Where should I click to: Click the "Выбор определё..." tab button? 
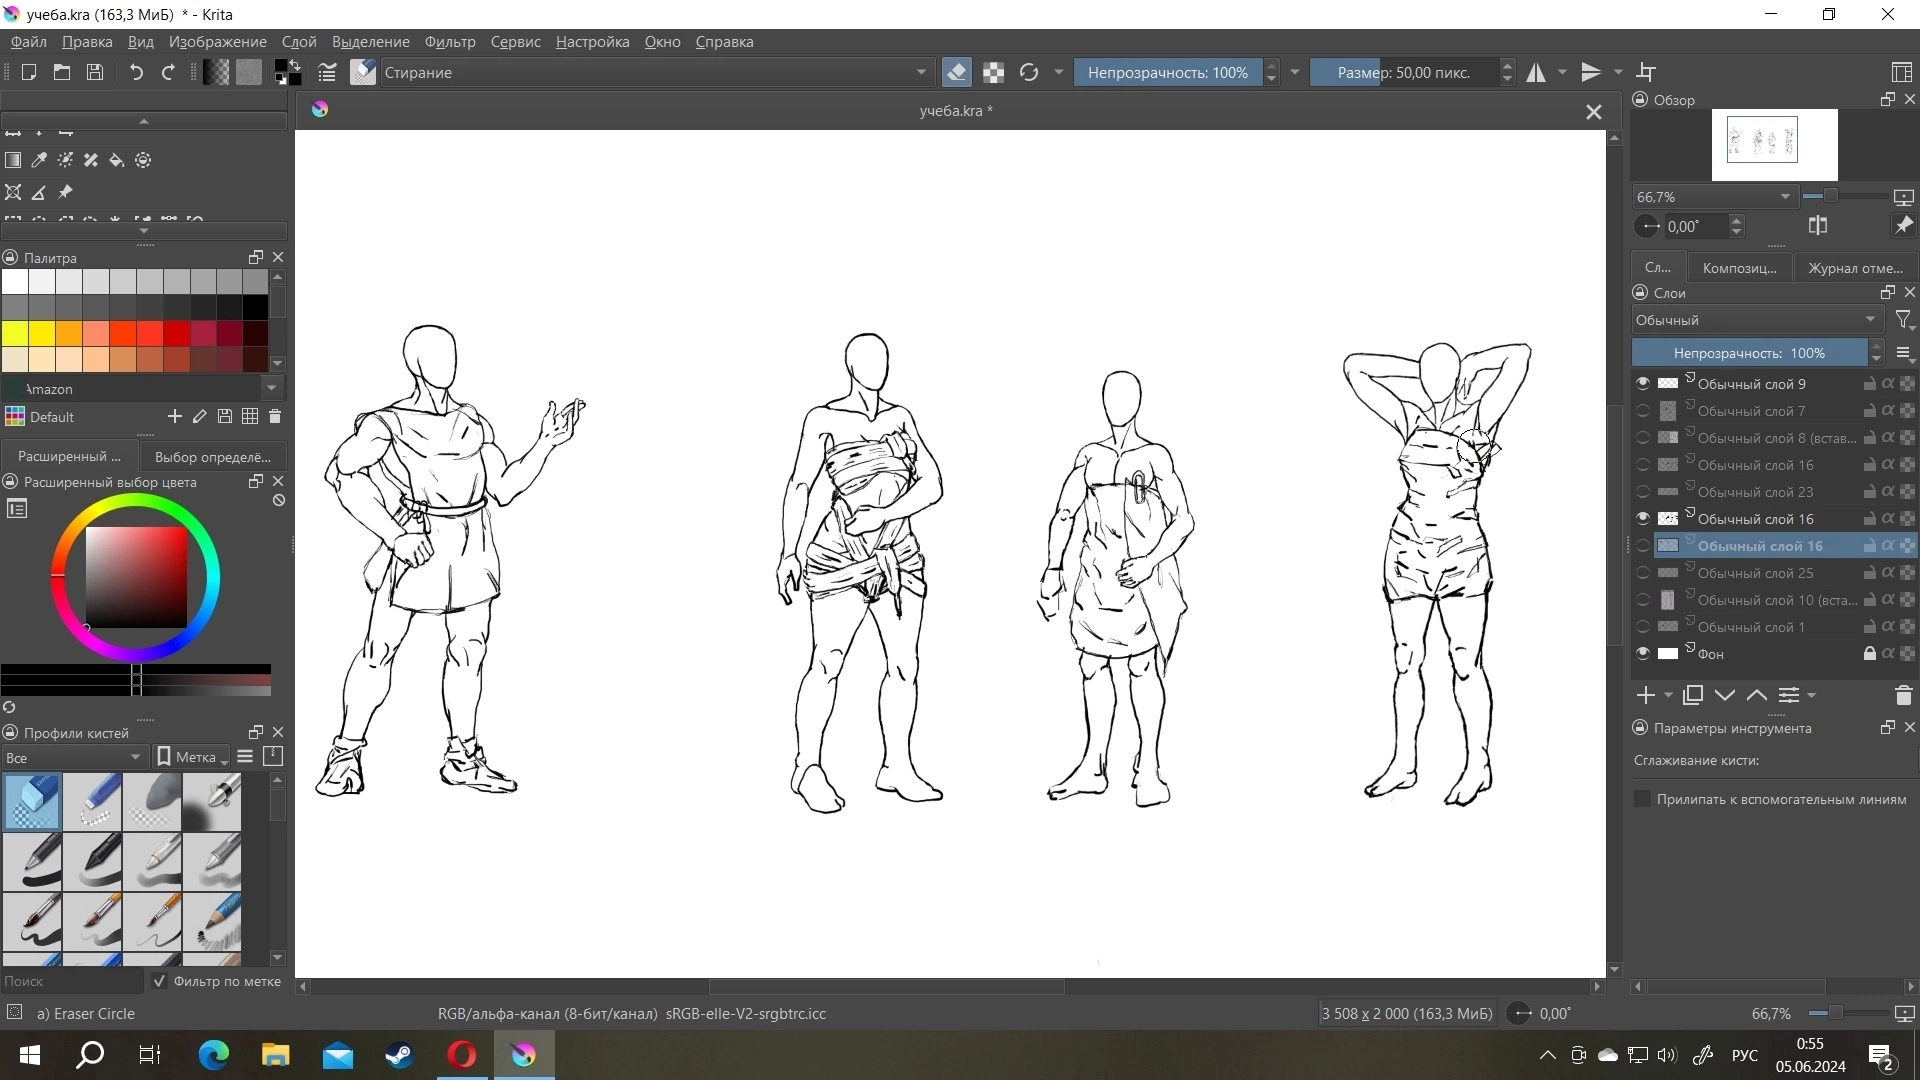(x=213, y=457)
